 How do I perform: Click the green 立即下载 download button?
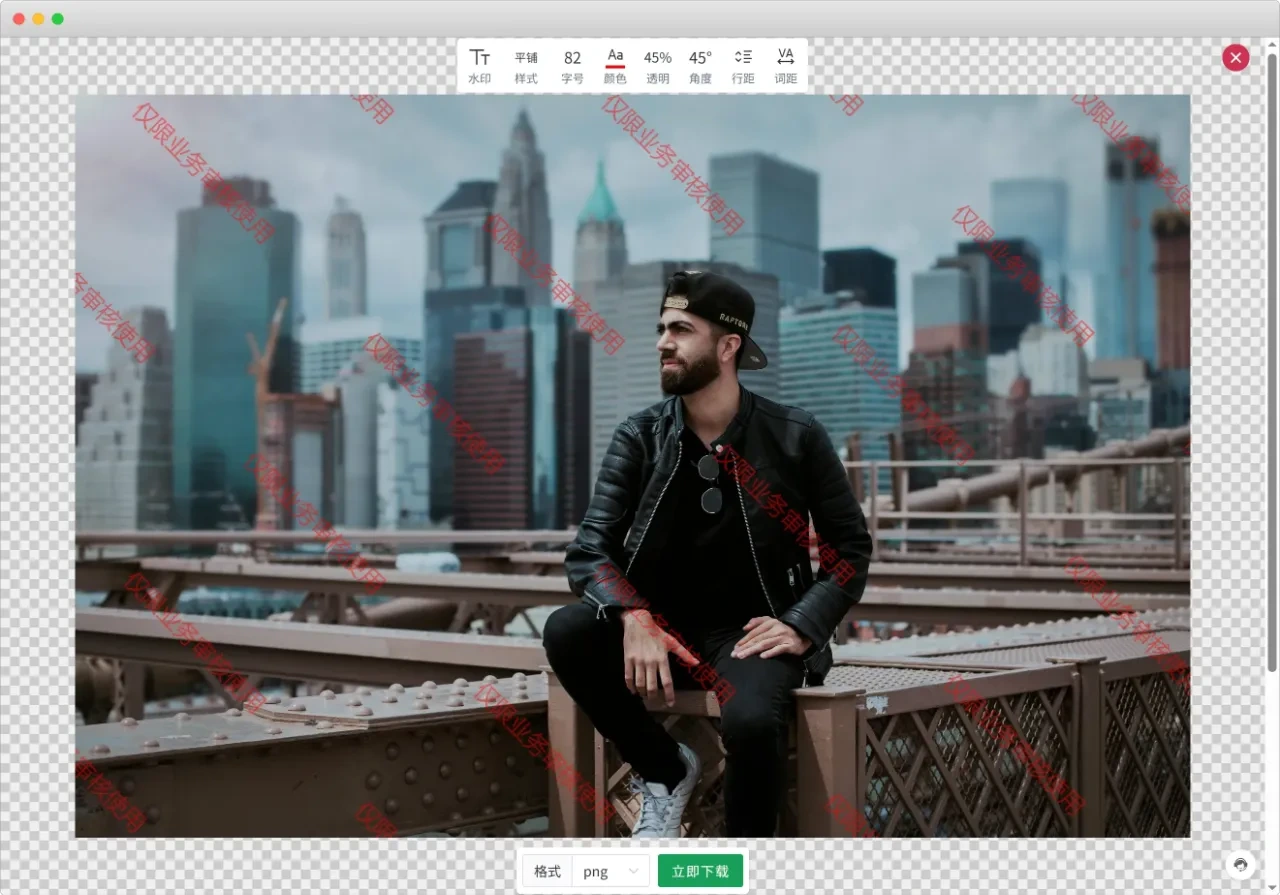(700, 871)
